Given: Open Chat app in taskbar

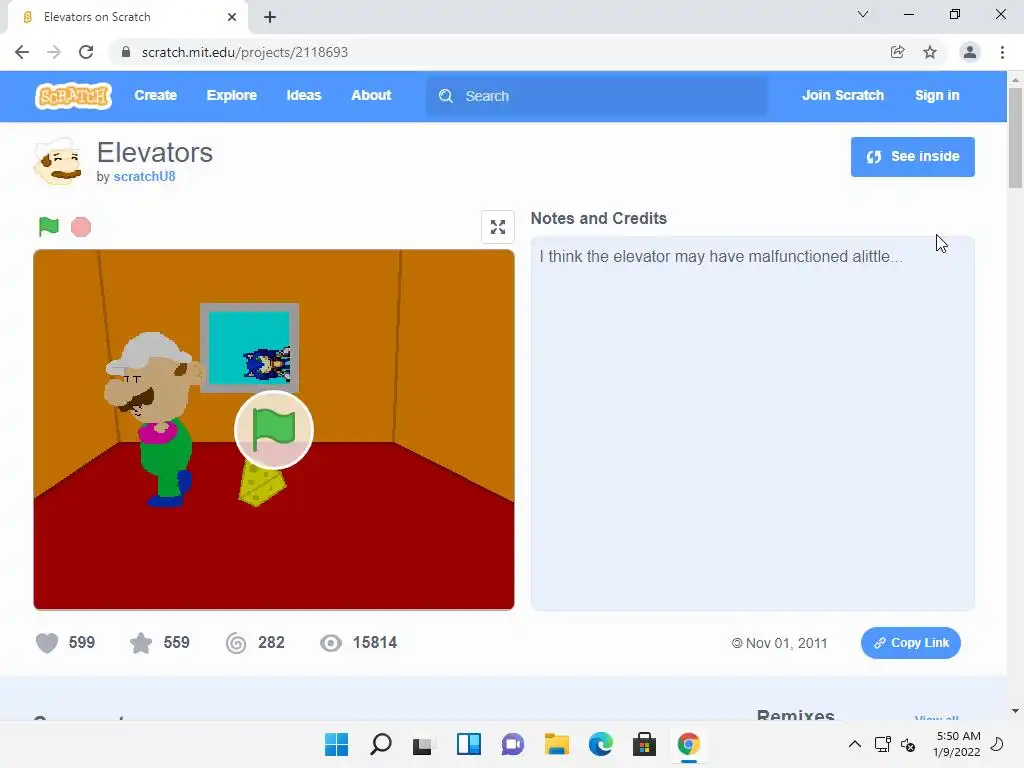Looking at the screenshot, I should pos(513,744).
